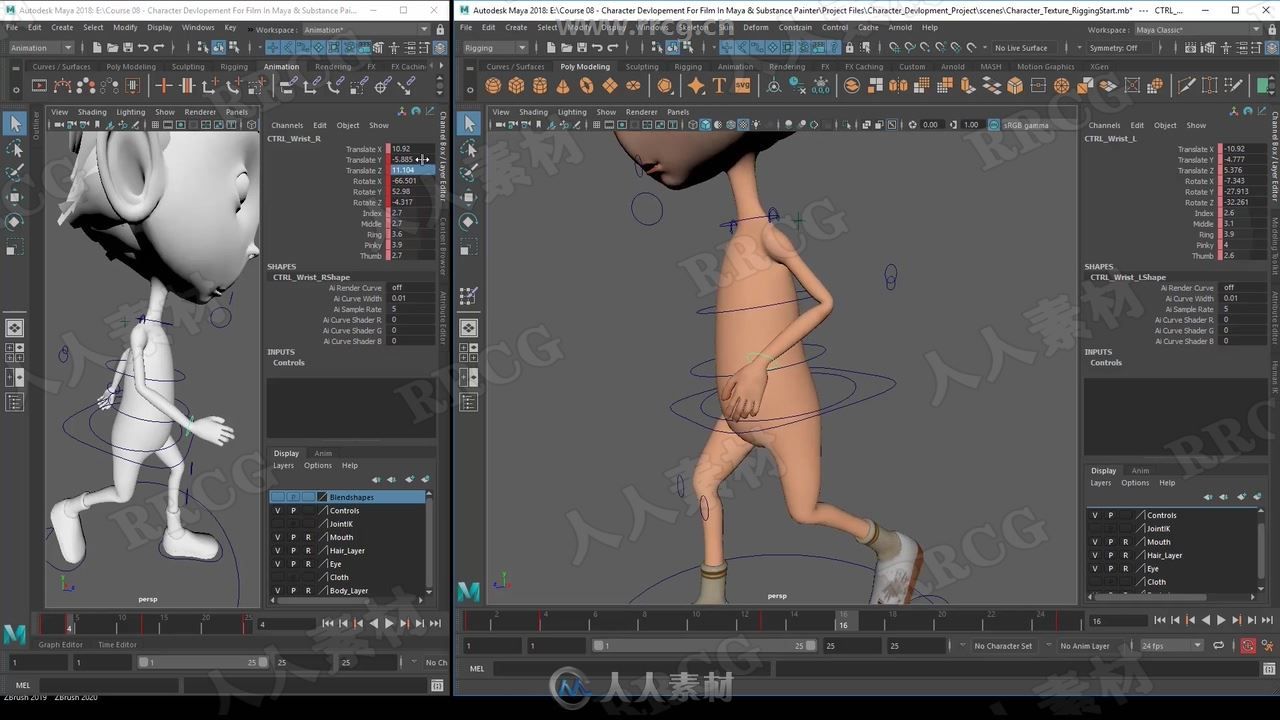
Task: Undo icon in right window toolbar
Action: pos(596,47)
